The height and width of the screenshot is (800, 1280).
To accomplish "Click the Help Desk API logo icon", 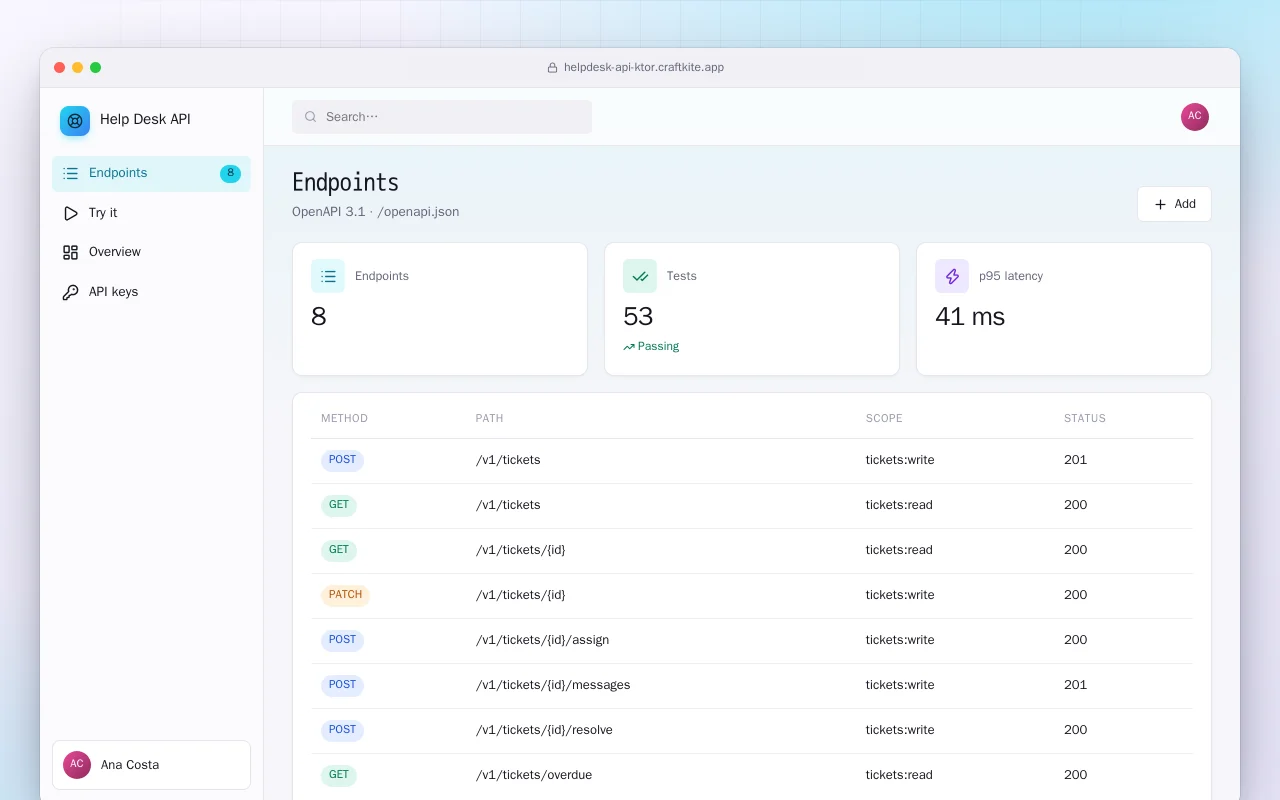I will click(x=75, y=121).
